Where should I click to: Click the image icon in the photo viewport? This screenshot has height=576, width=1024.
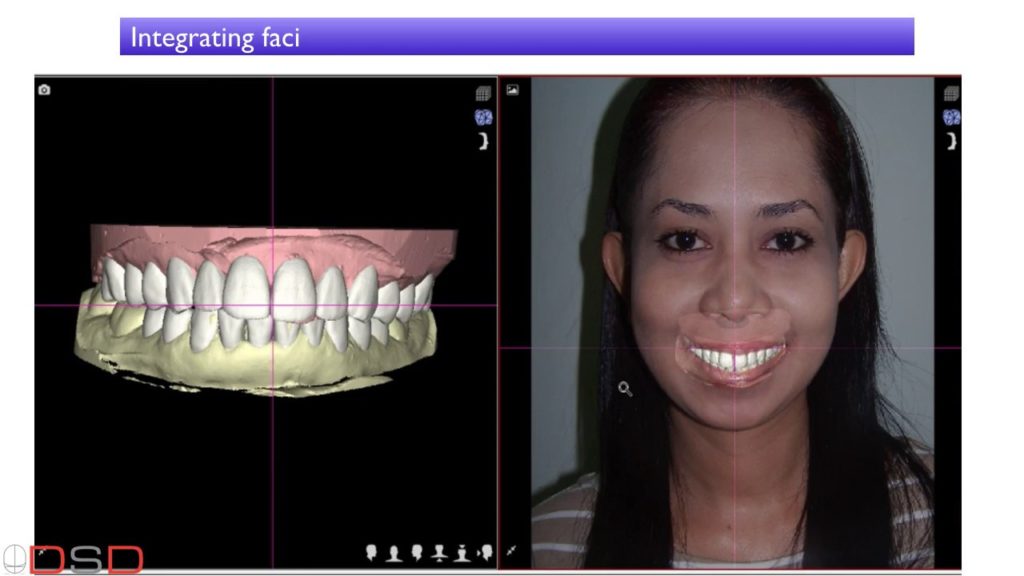[512, 90]
